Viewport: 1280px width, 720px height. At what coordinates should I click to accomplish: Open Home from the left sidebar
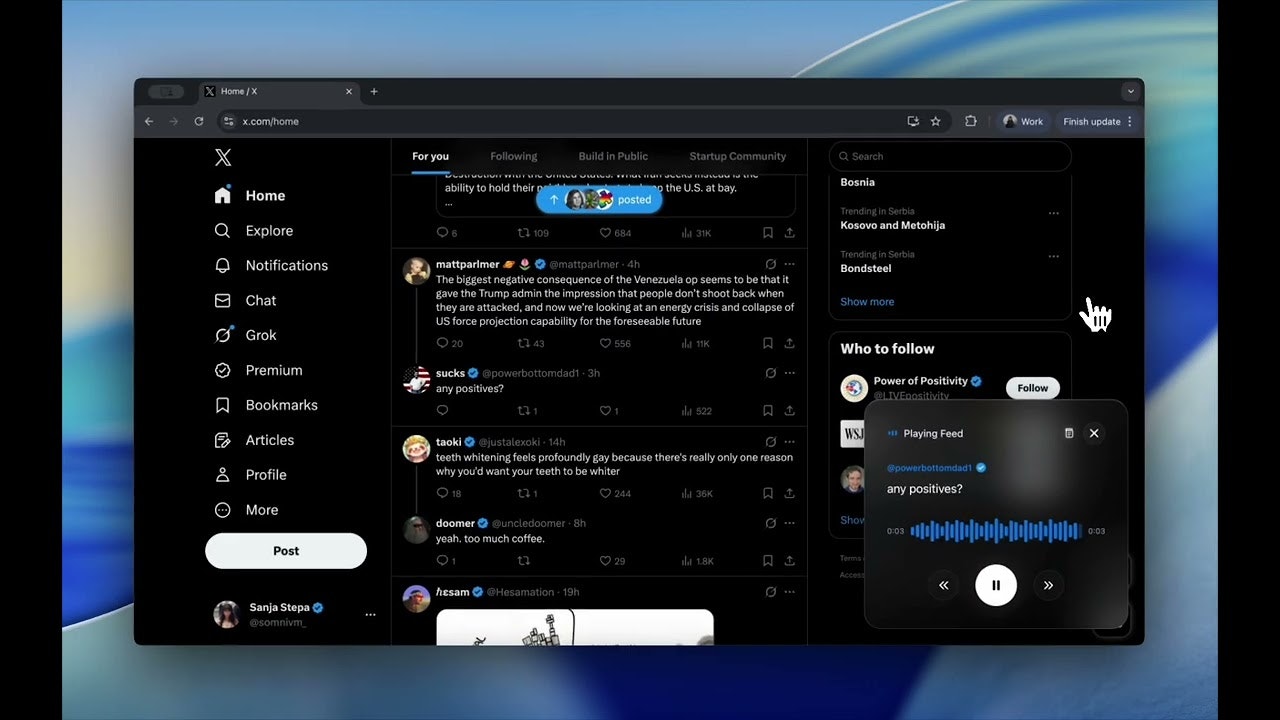pyautogui.click(x=250, y=196)
